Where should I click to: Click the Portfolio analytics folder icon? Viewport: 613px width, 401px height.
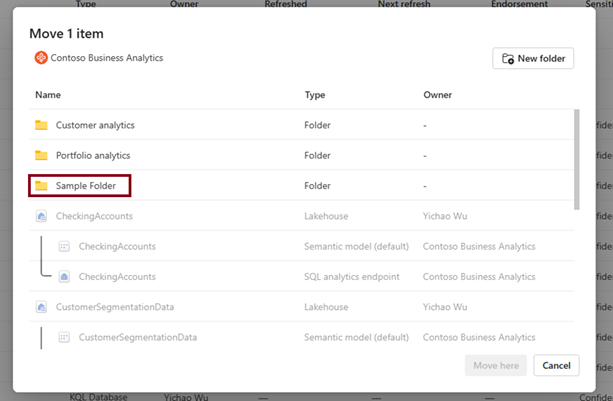pyautogui.click(x=41, y=156)
